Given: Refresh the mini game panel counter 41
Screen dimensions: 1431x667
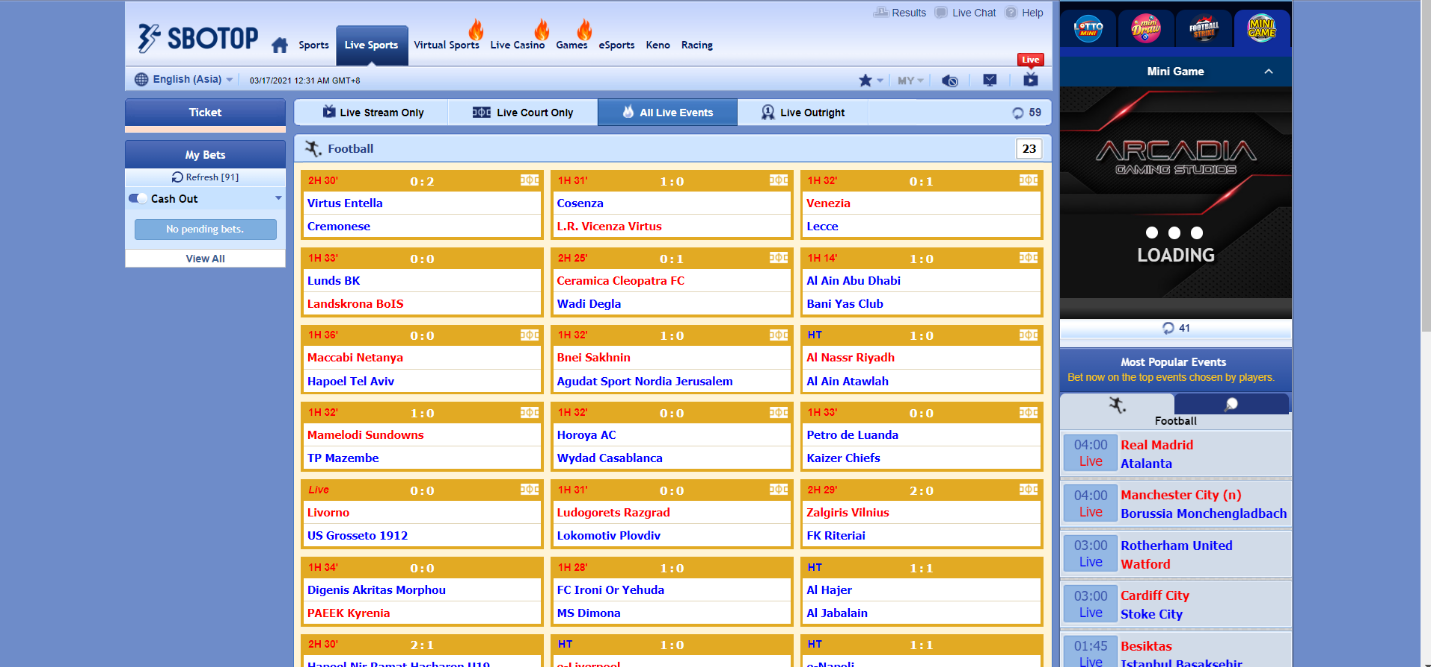Looking at the screenshot, I should coord(1175,328).
